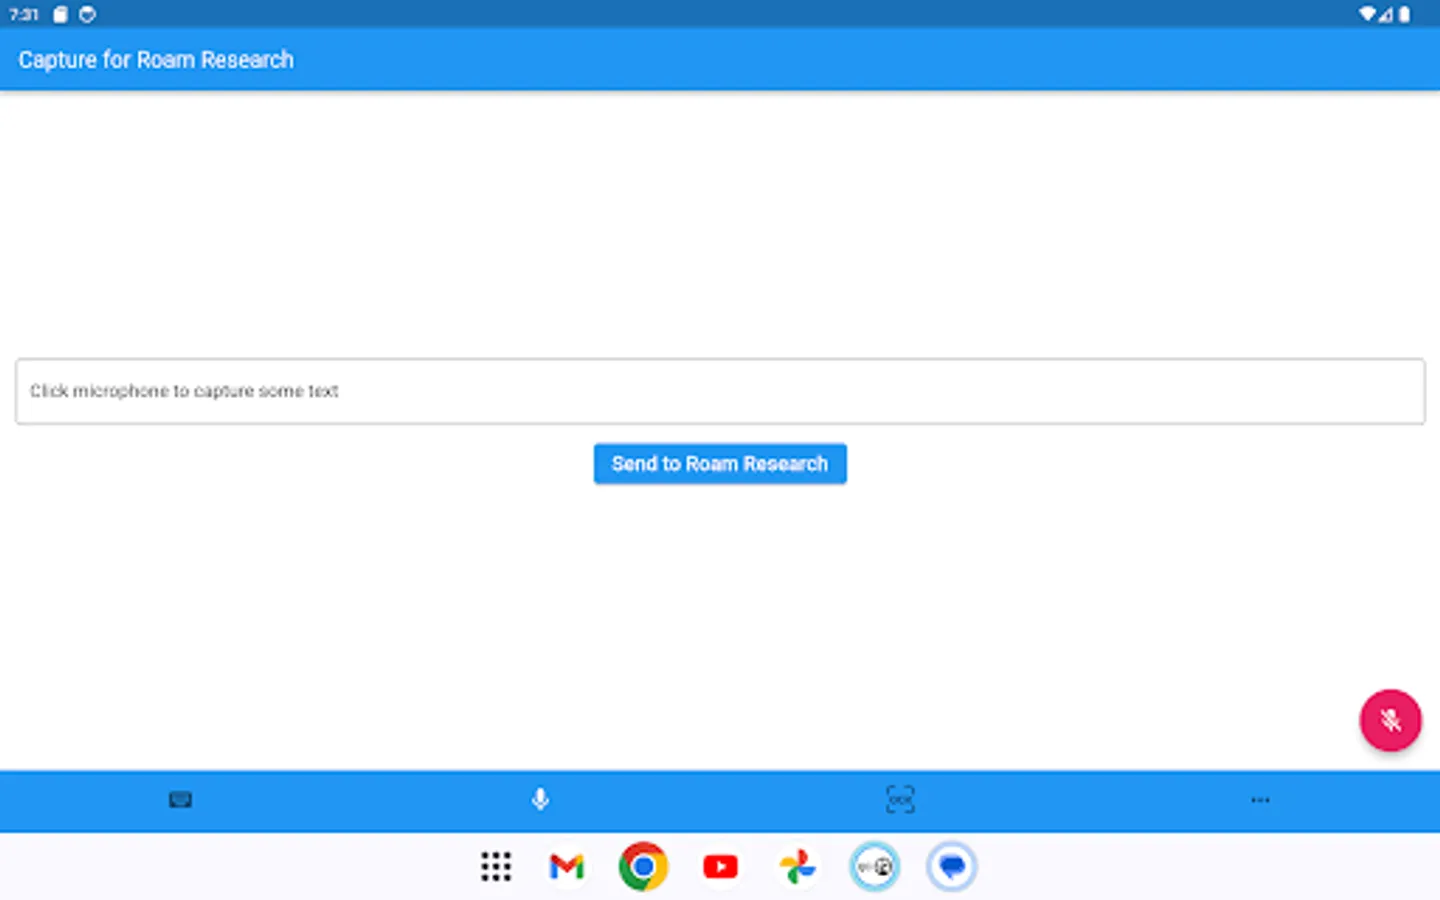Click the Capture for Roam Research title

coord(156,60)
